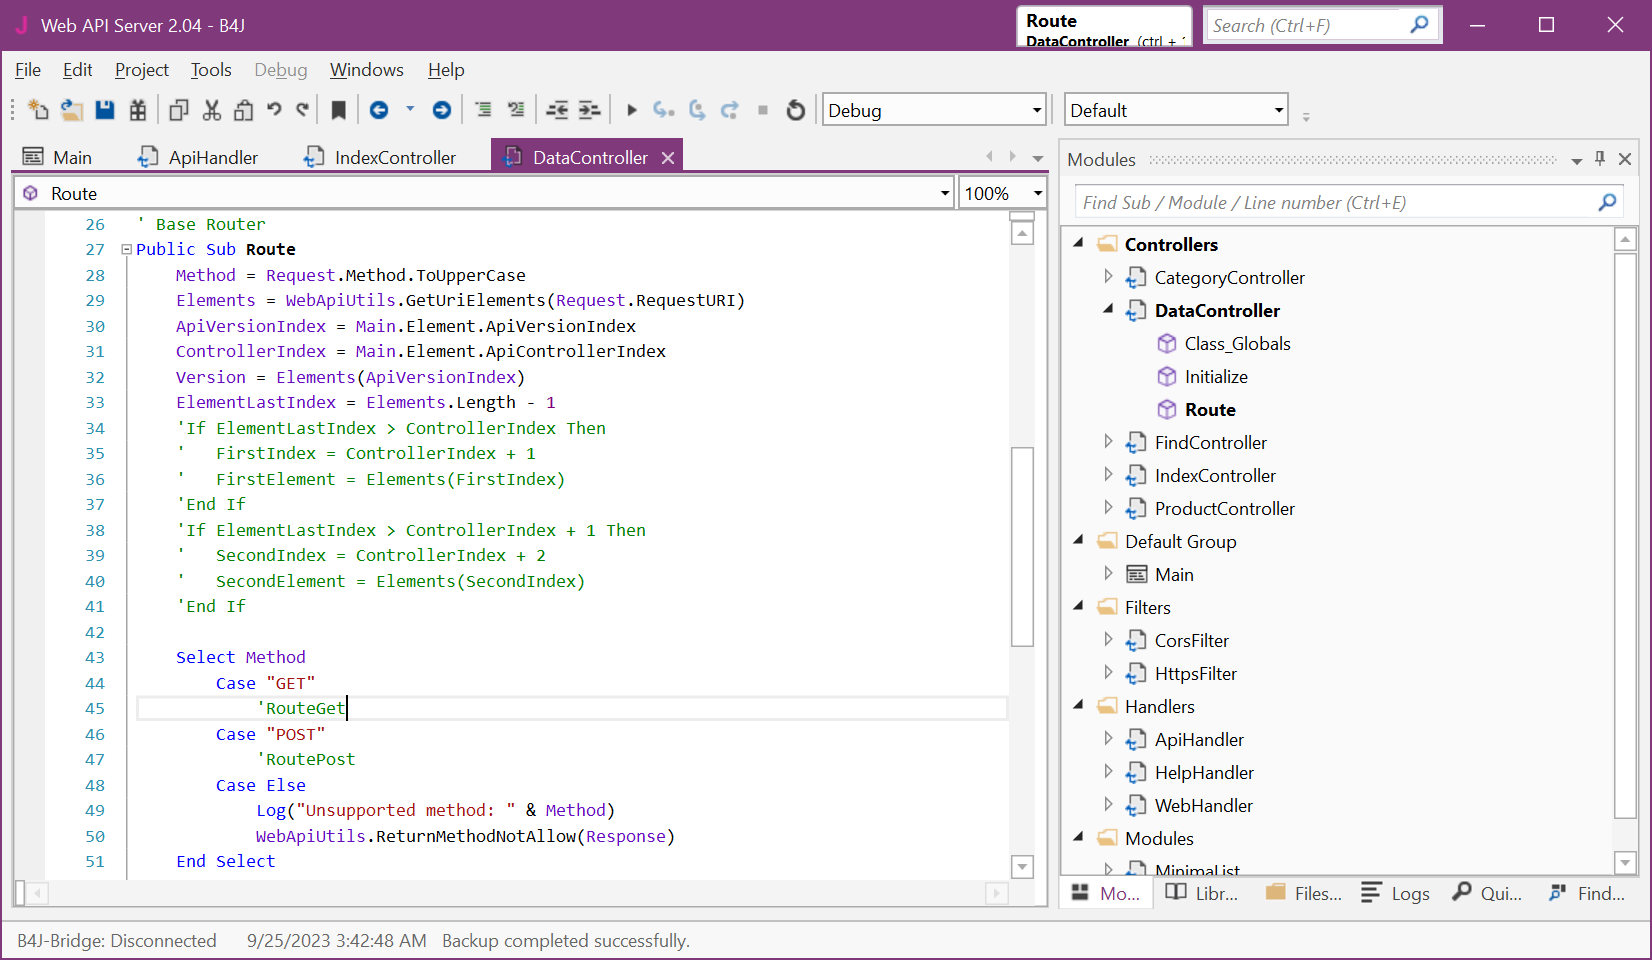Click the Cut scissors icon
Screen dimensions: 1652x960
tap(211, 110)
